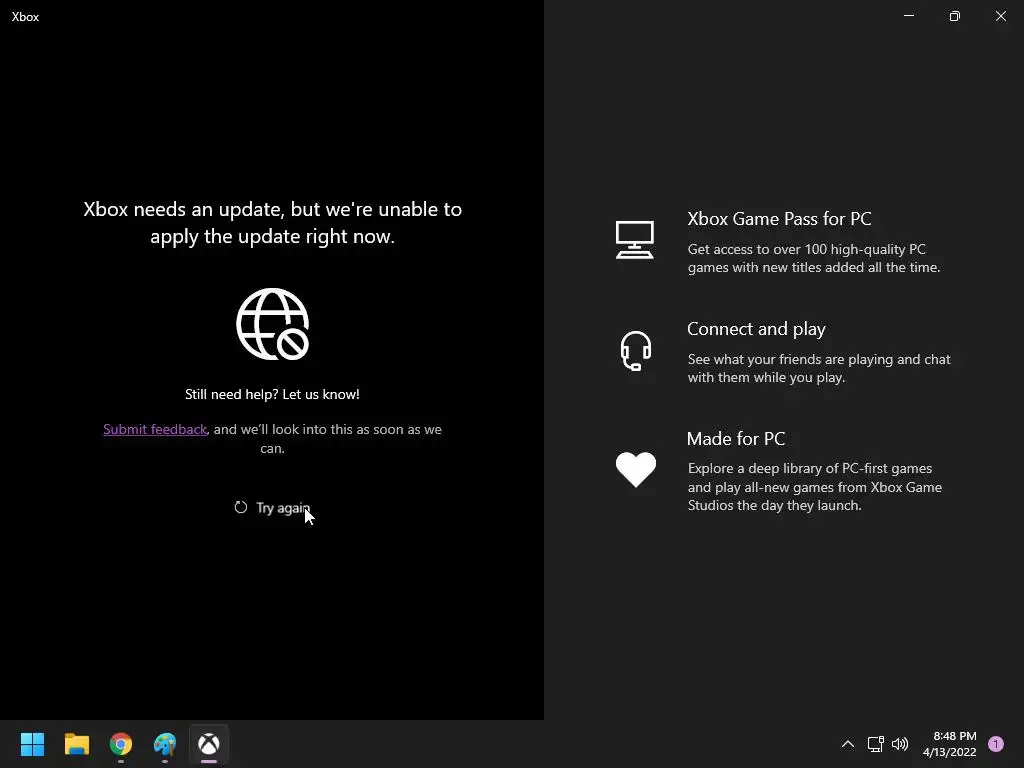Click the Connect and play heading
Screen dimensions: 1024x768
pyautogui.click(x=756, y=329)
